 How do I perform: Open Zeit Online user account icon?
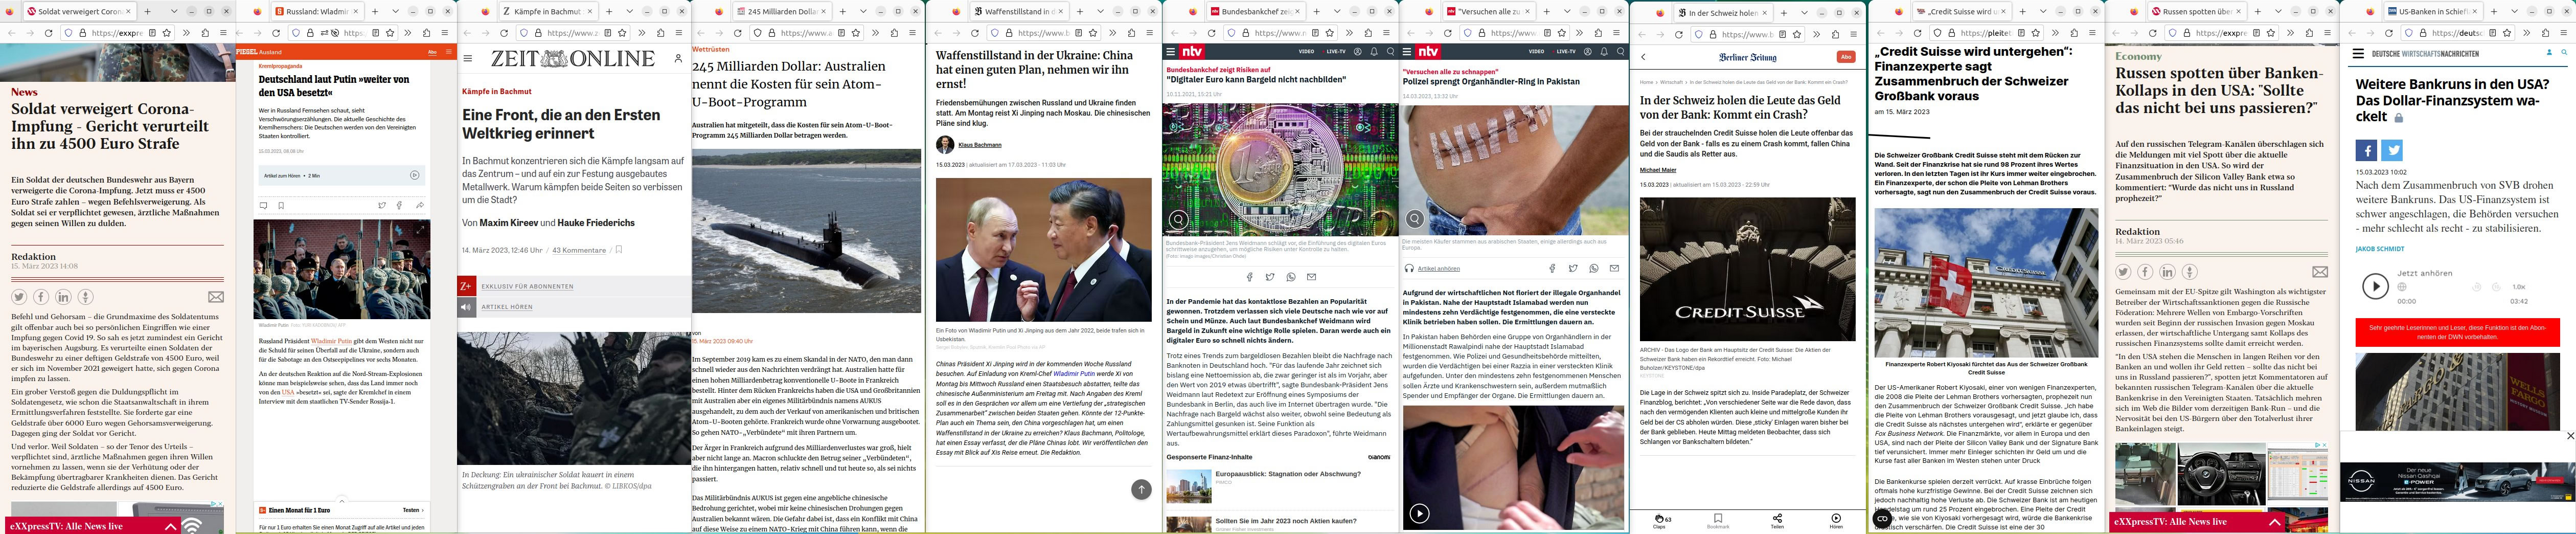[678, 58]
